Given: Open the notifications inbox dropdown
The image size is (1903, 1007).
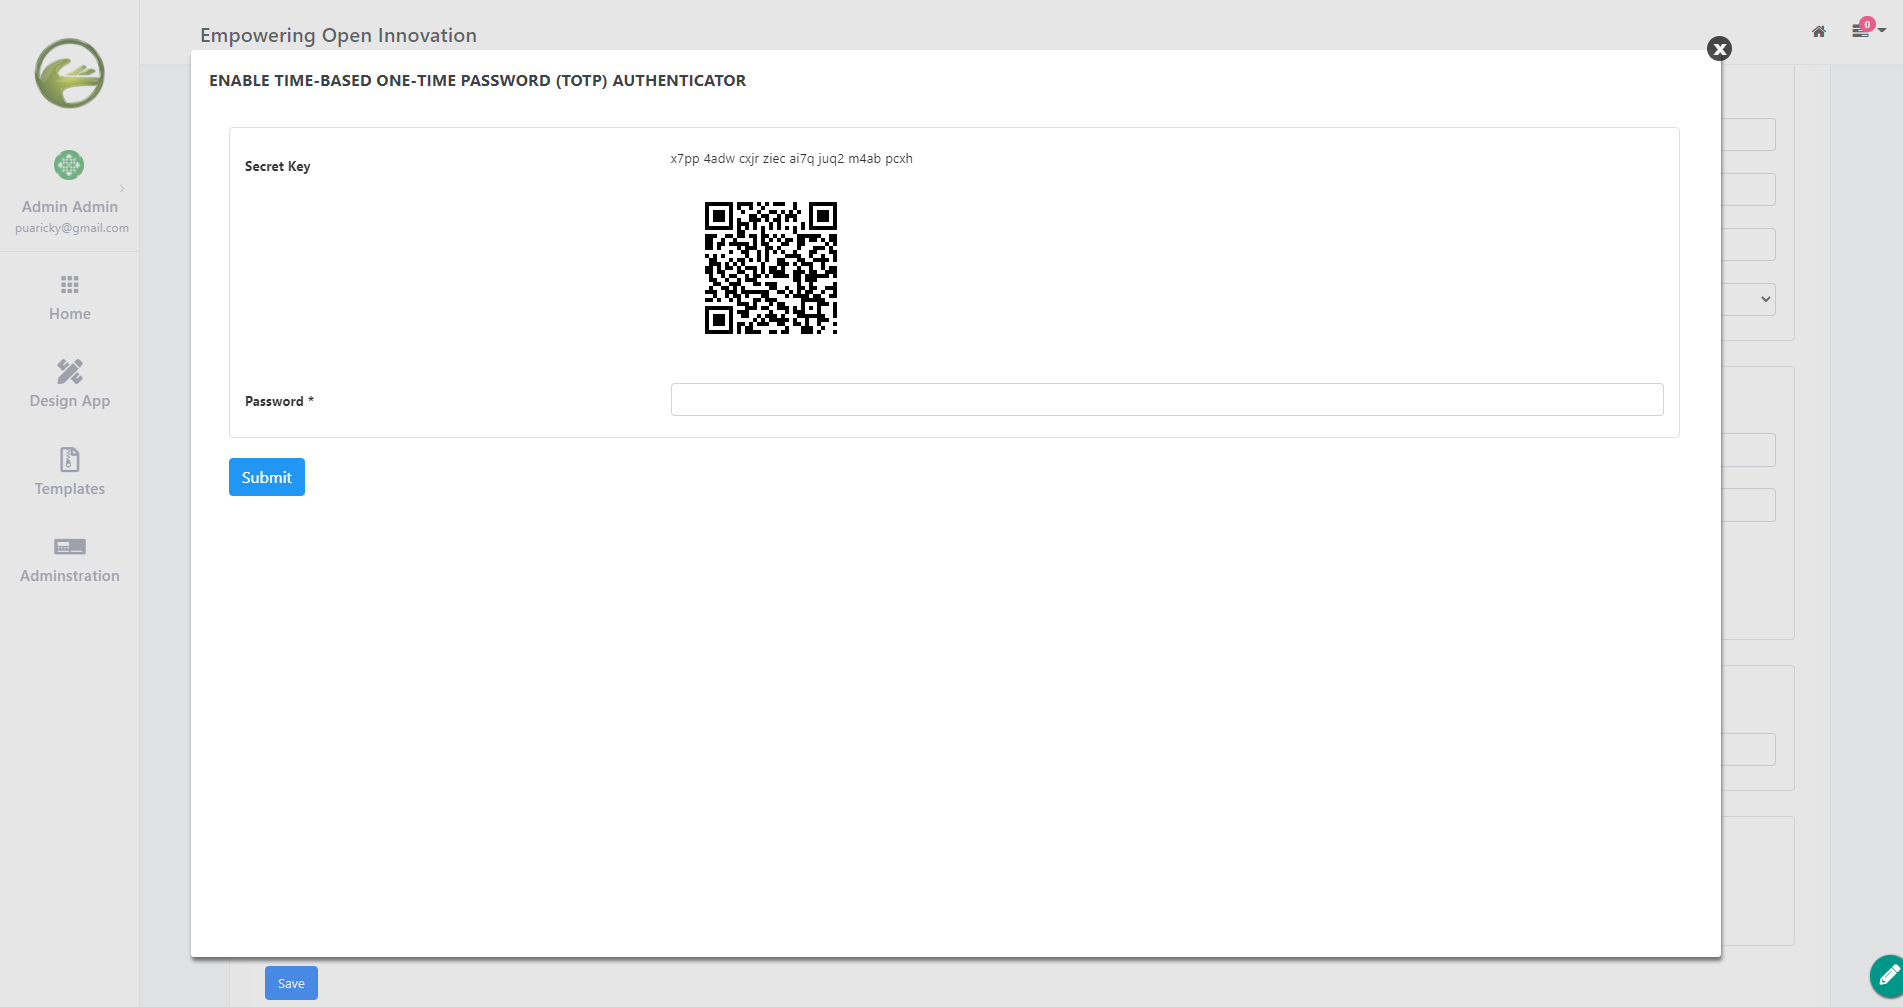Looking at the screenshot, I should 1866,30.
